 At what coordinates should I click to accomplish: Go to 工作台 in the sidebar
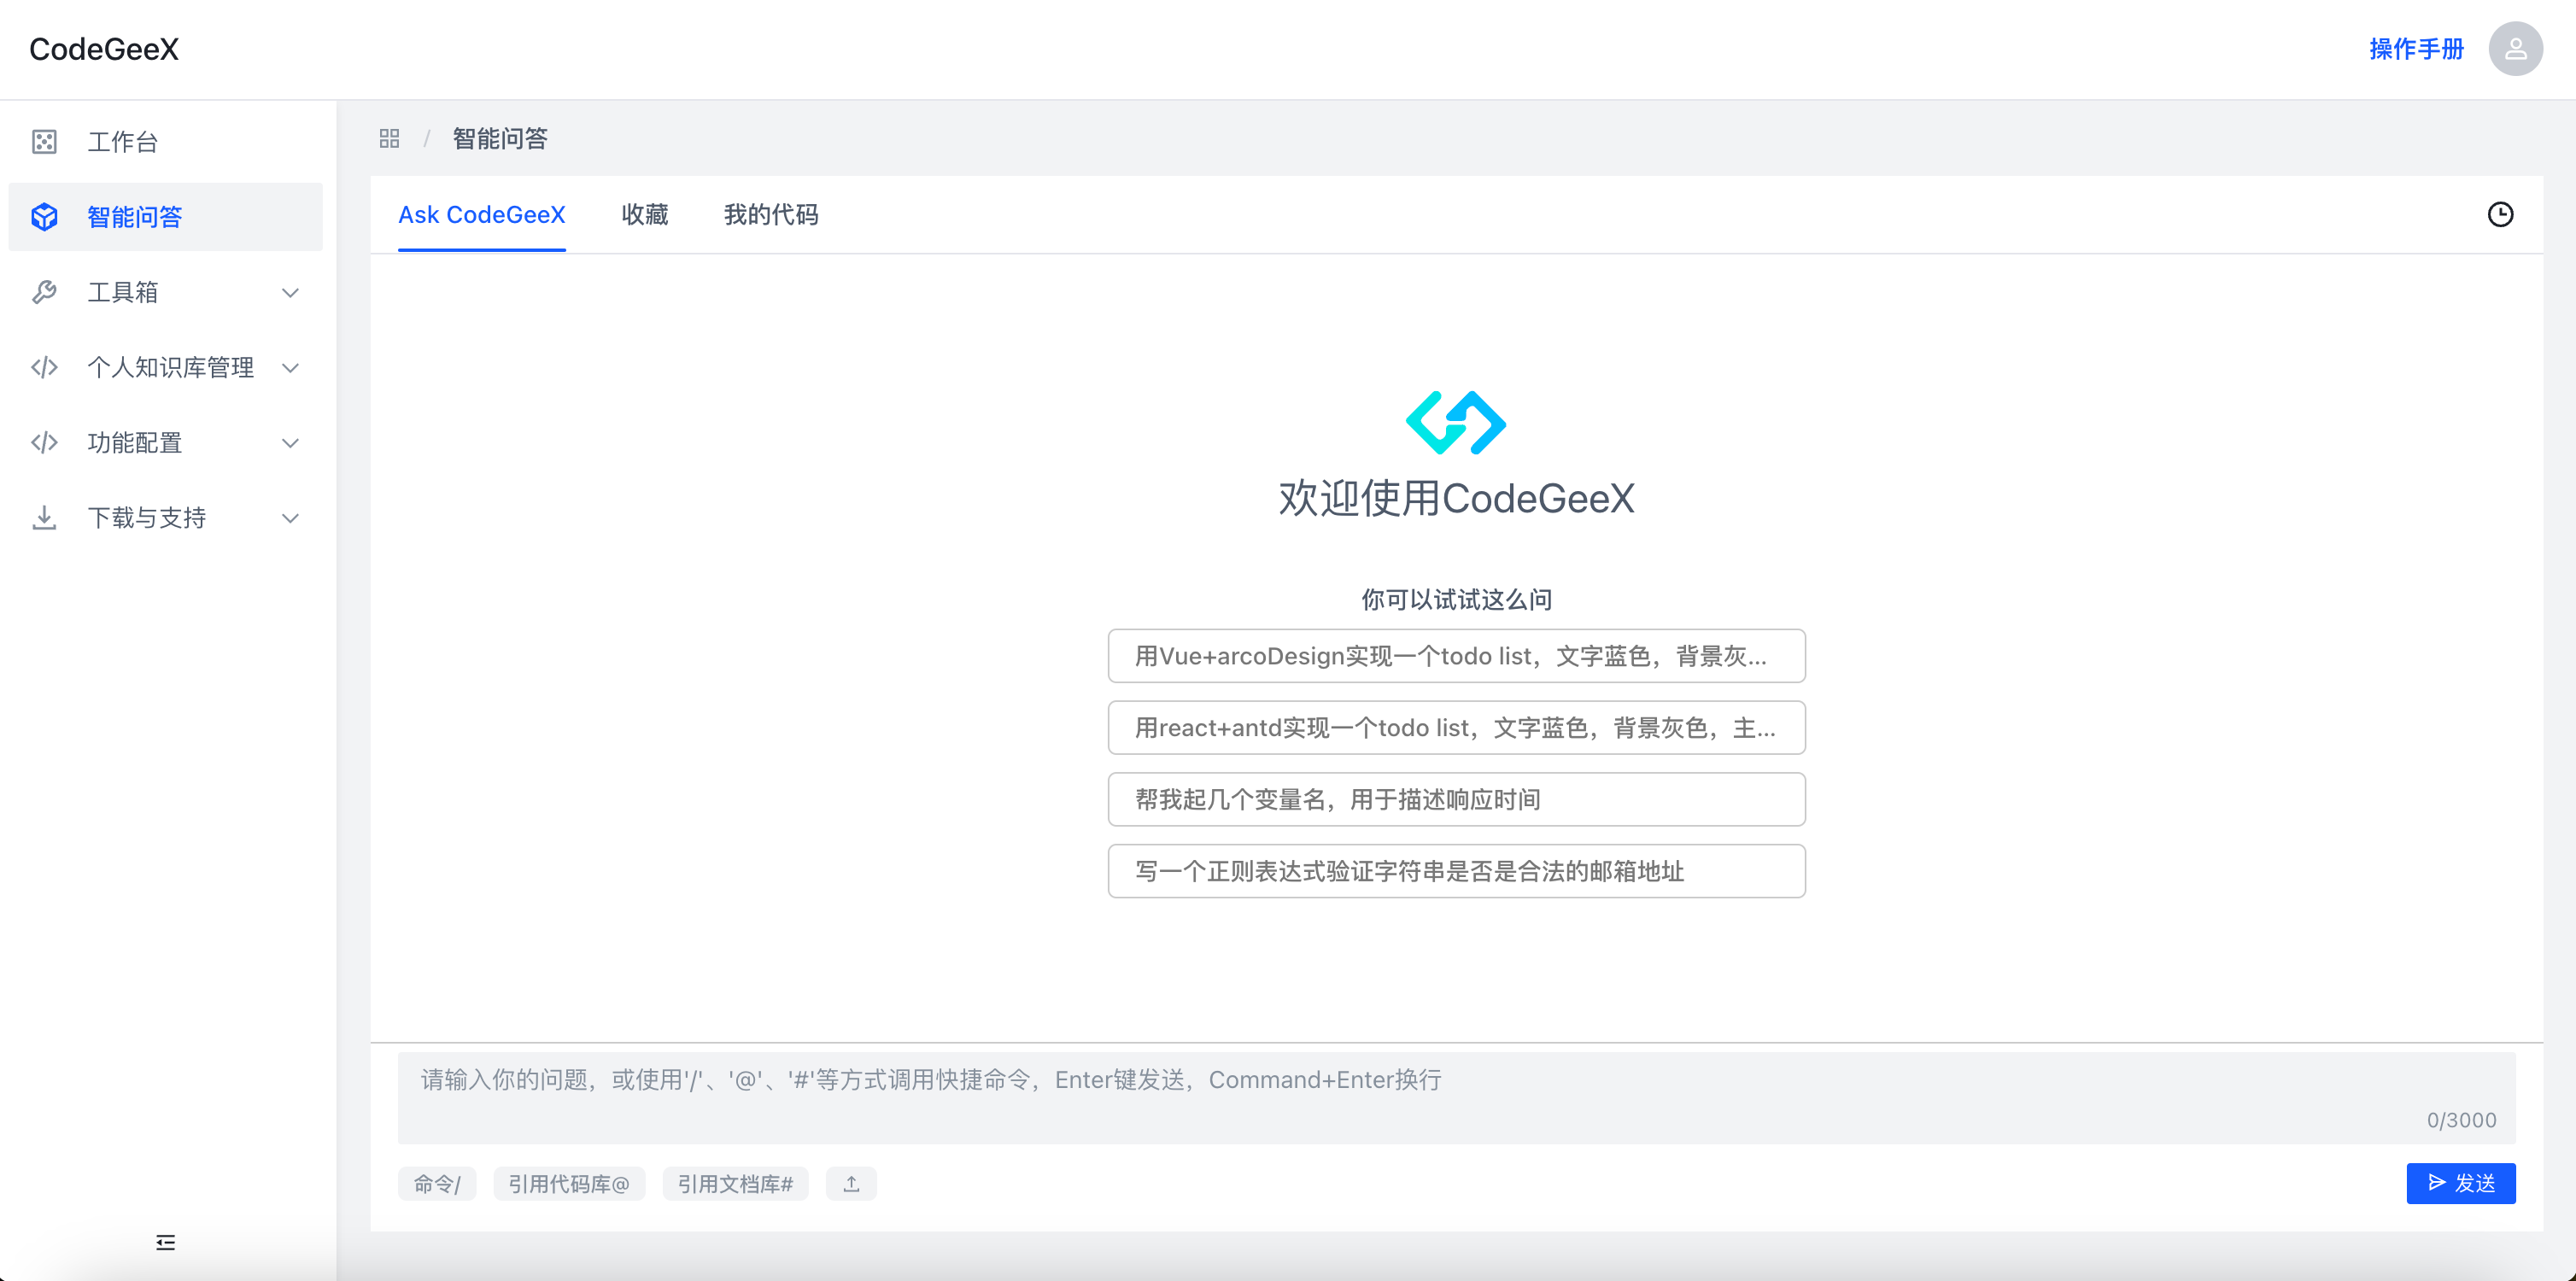click(165, 142)
